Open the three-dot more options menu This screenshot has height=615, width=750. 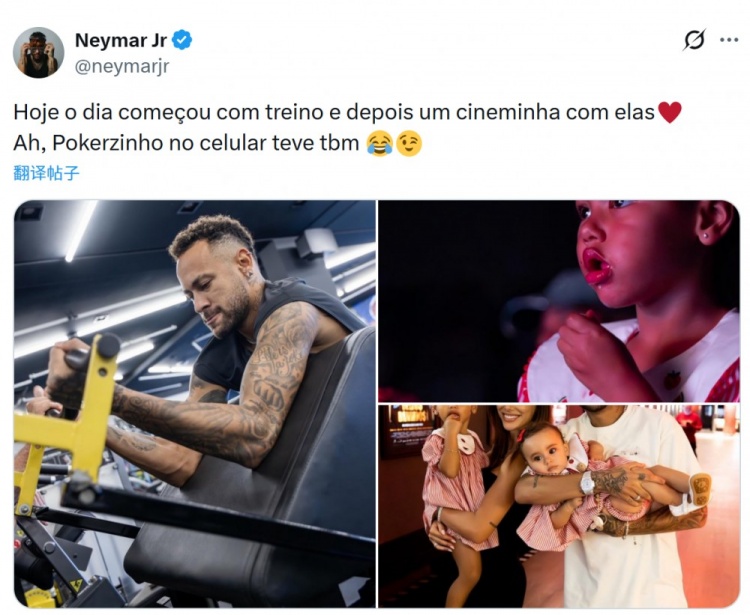[728, 40]
